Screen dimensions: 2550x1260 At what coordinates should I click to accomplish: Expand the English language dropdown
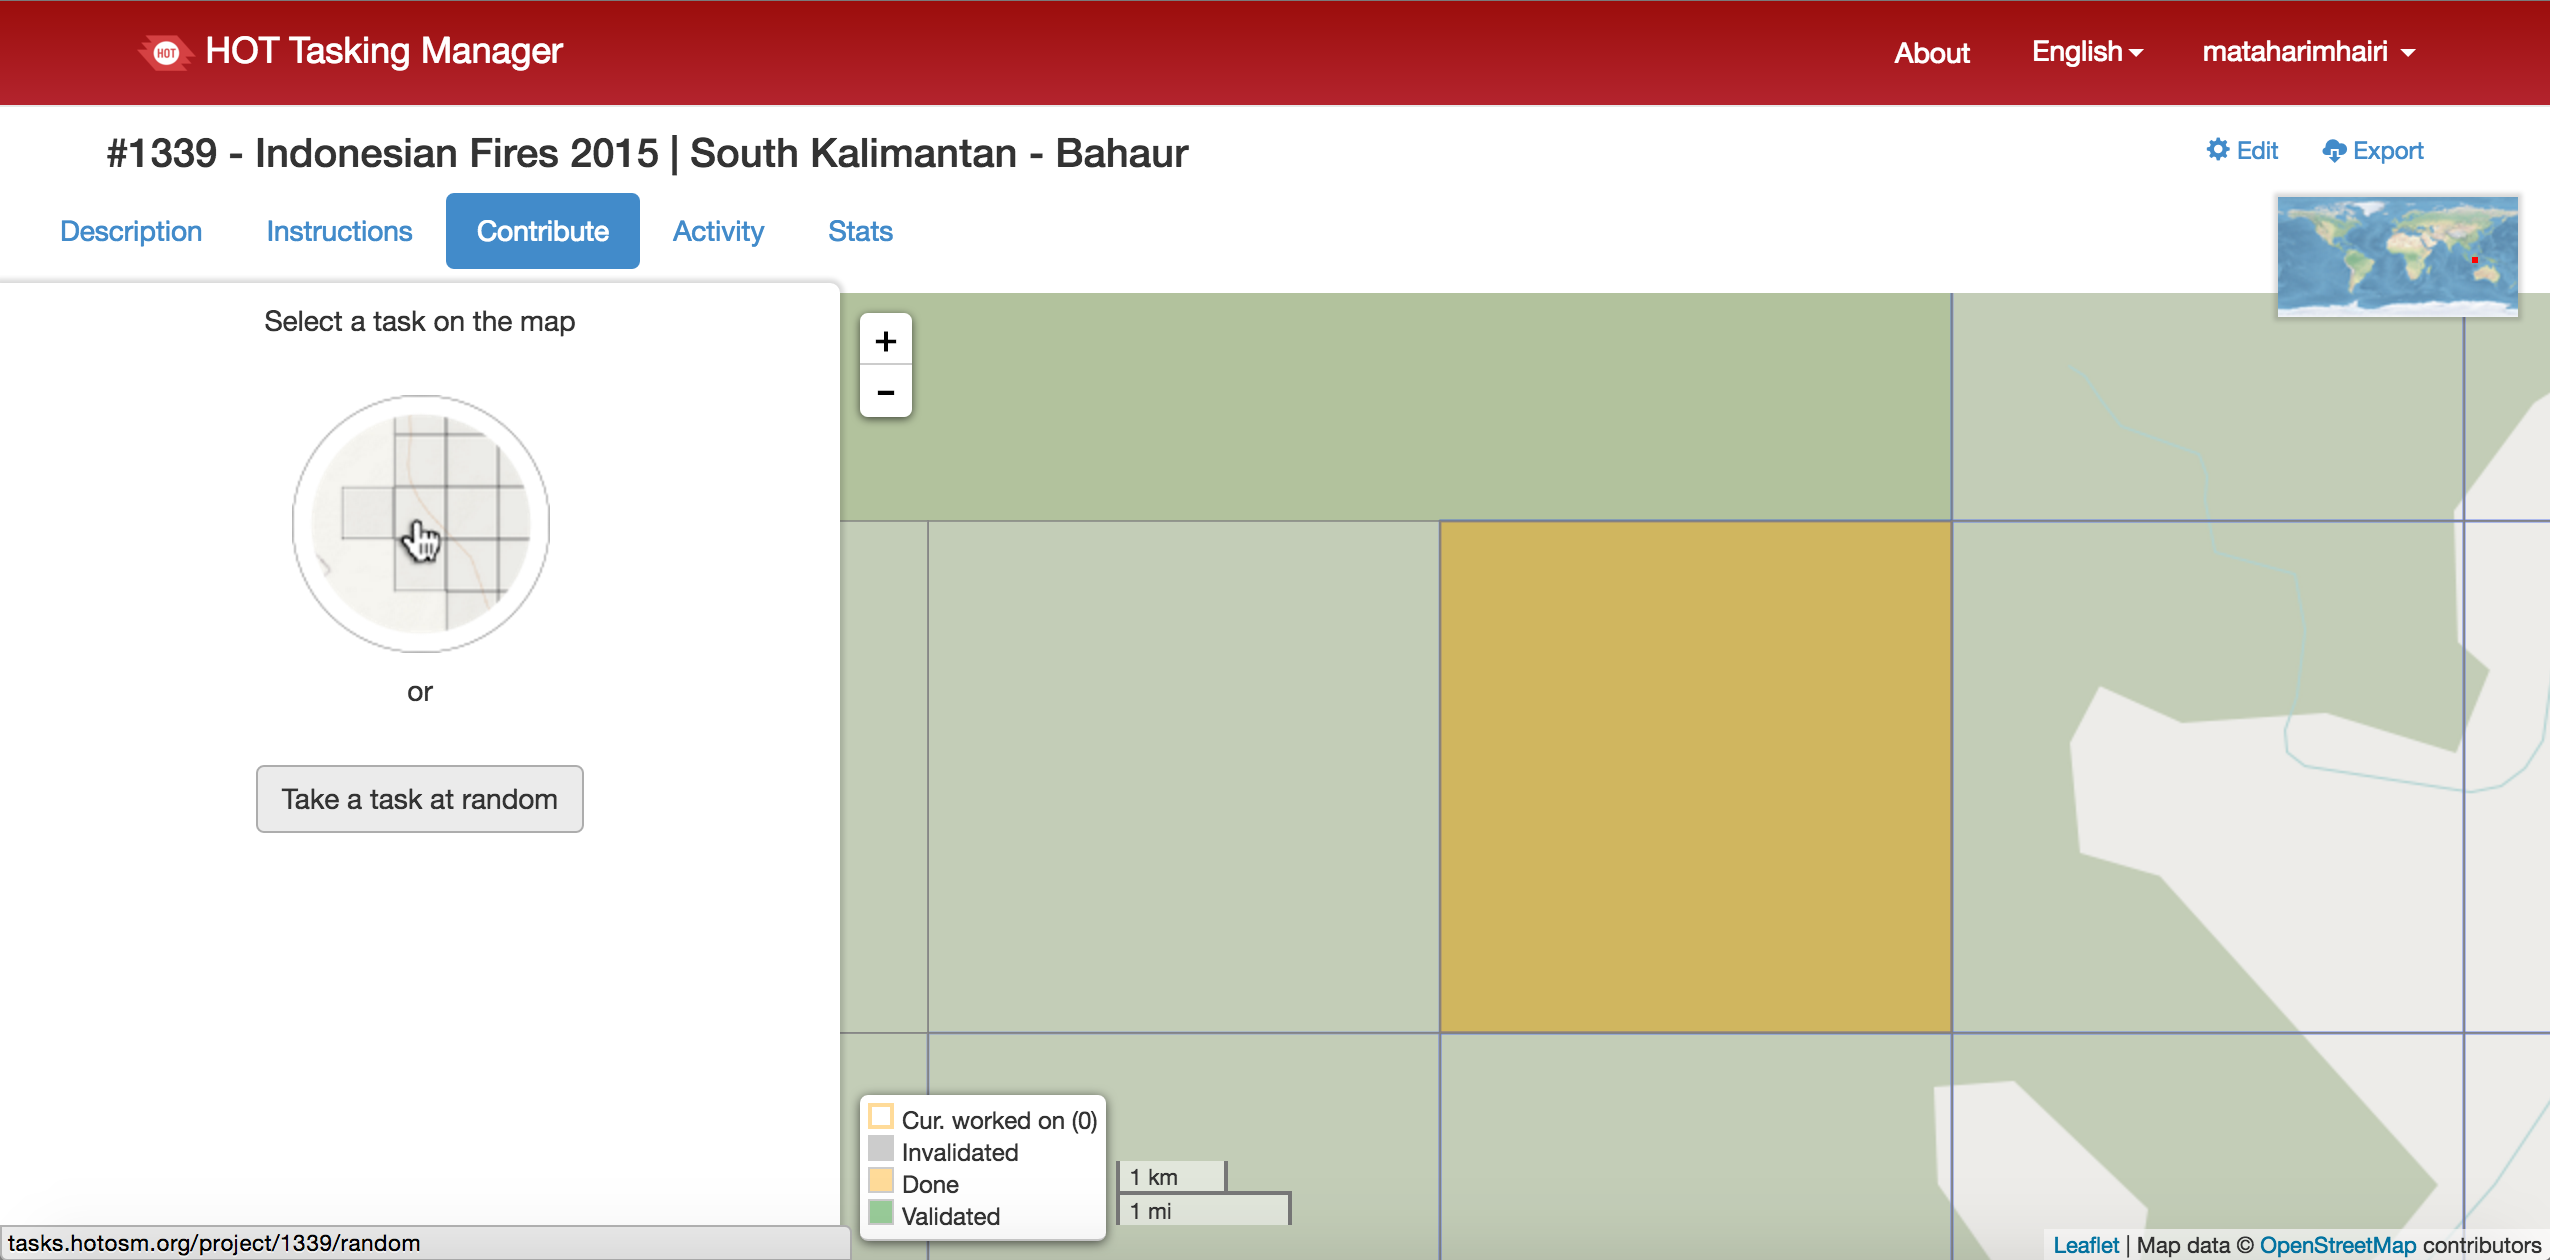pos(2086,52)
